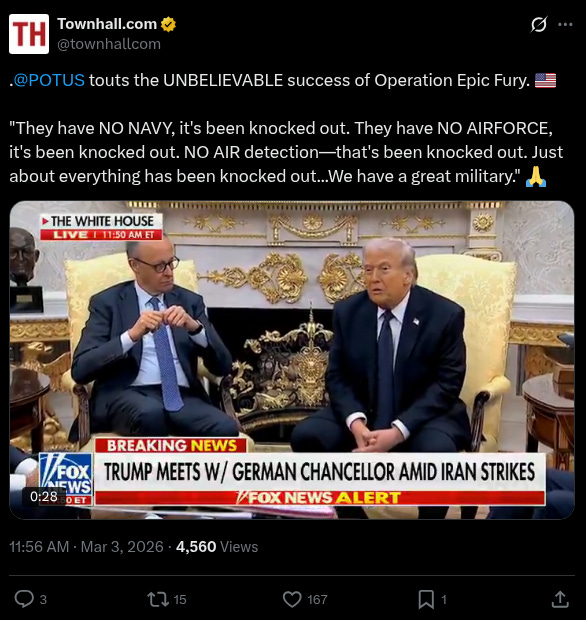Click the repost arrows icon
The image size is (586, 620).
click(158, 599)
